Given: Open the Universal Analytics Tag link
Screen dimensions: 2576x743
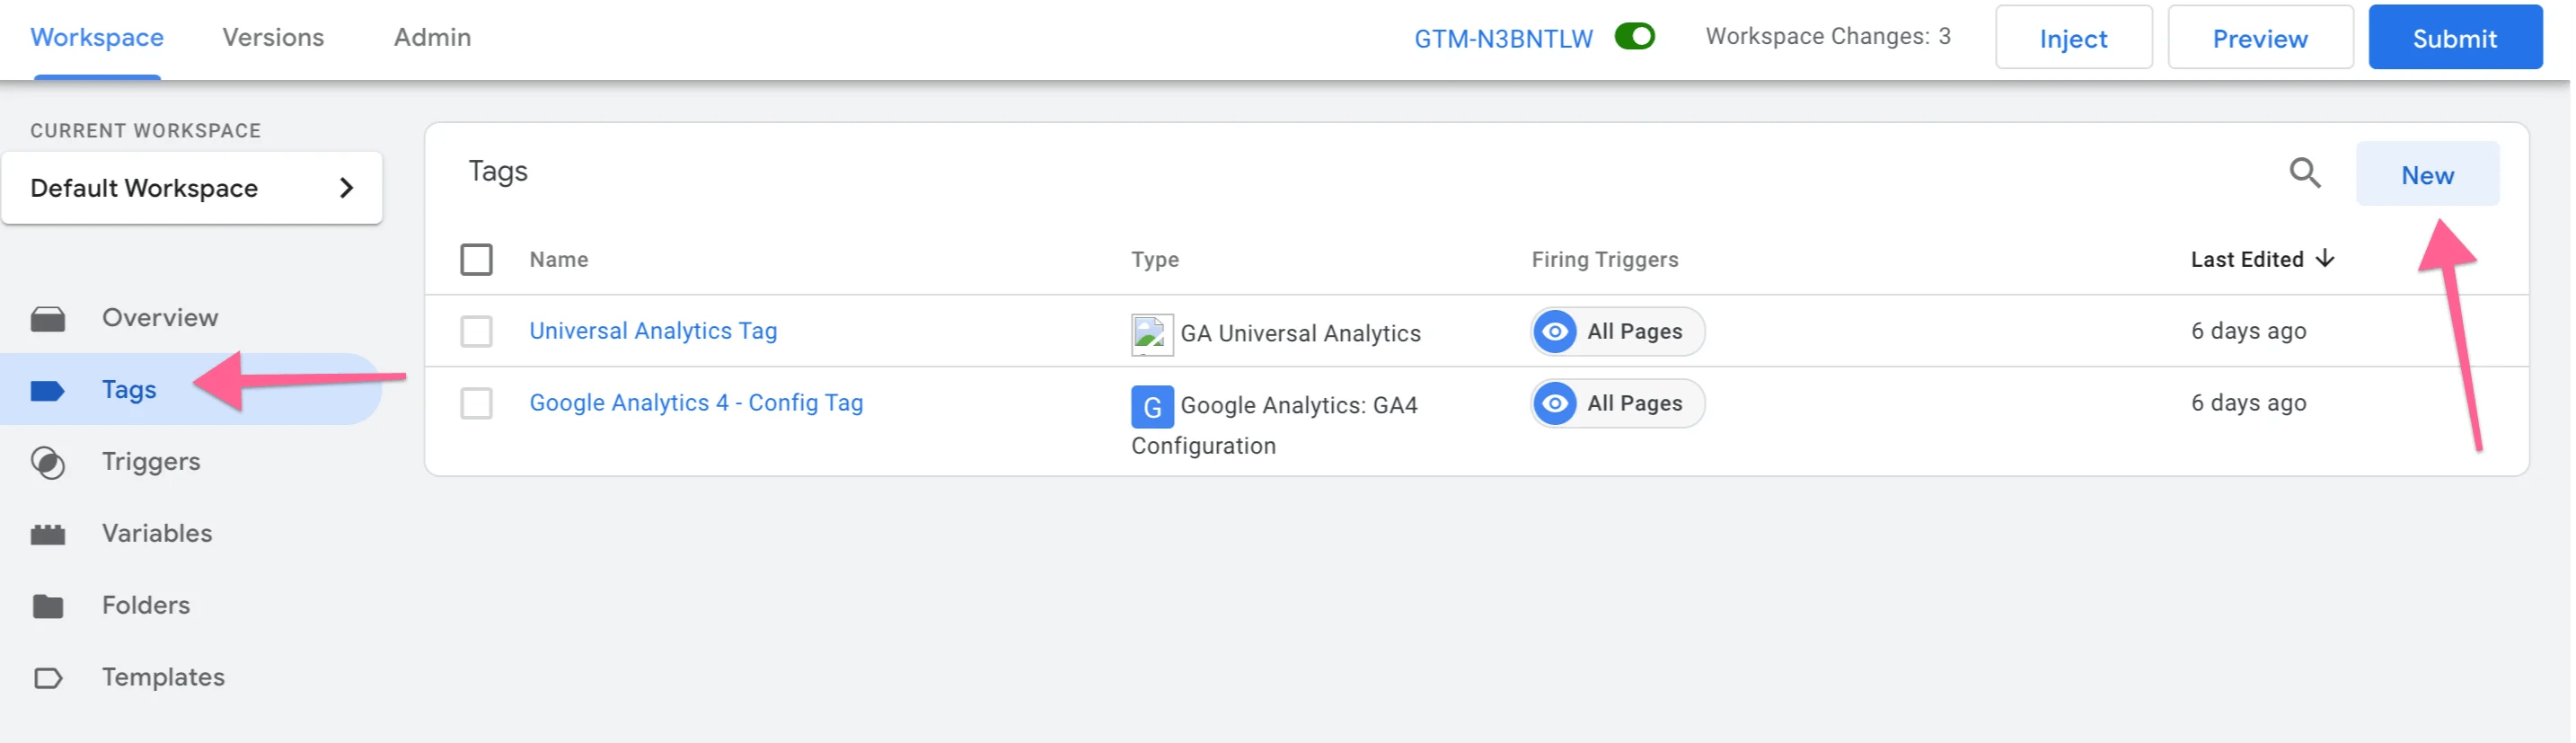Looking at the screenshot, I should point(653,331).
